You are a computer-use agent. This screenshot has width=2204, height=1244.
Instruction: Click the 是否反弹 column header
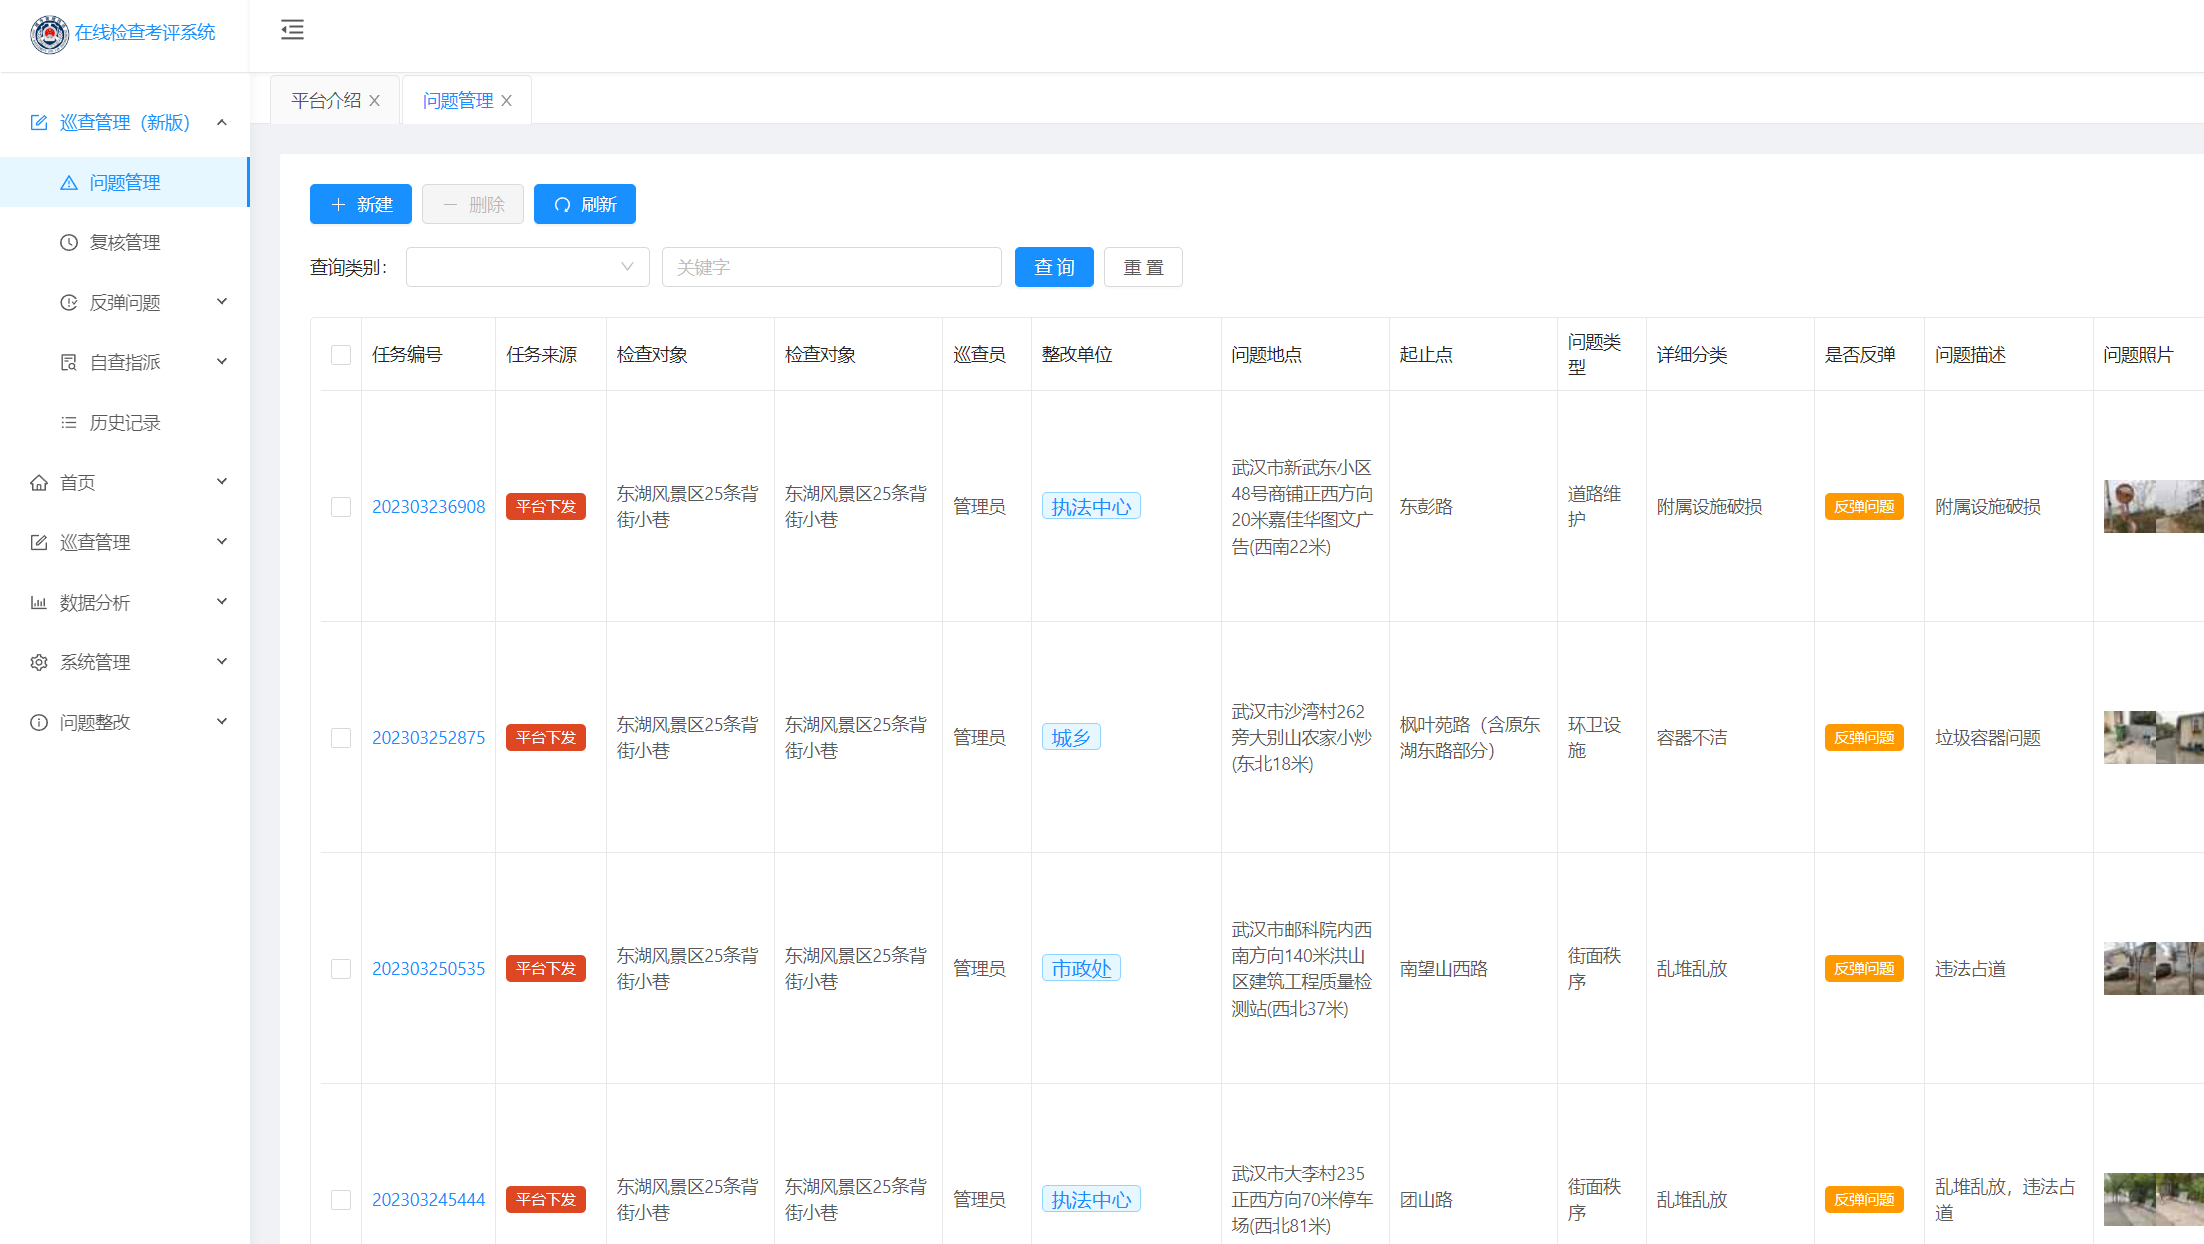point(1860,355)
